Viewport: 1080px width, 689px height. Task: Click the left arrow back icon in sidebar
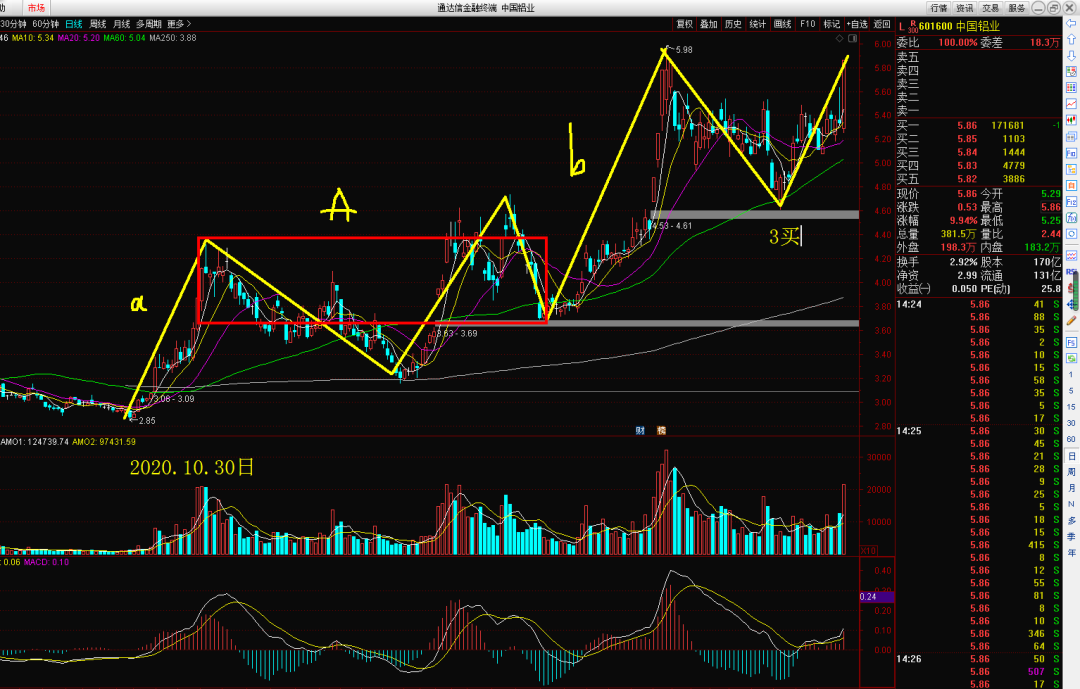1071,23
